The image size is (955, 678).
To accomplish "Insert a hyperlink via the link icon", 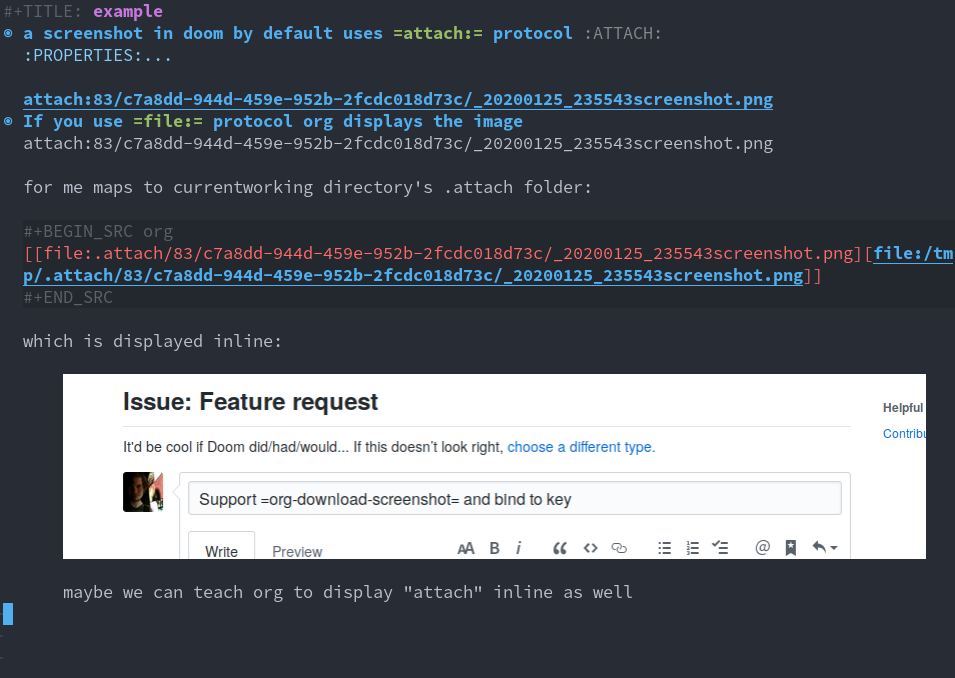I will (x=618, y=547).
